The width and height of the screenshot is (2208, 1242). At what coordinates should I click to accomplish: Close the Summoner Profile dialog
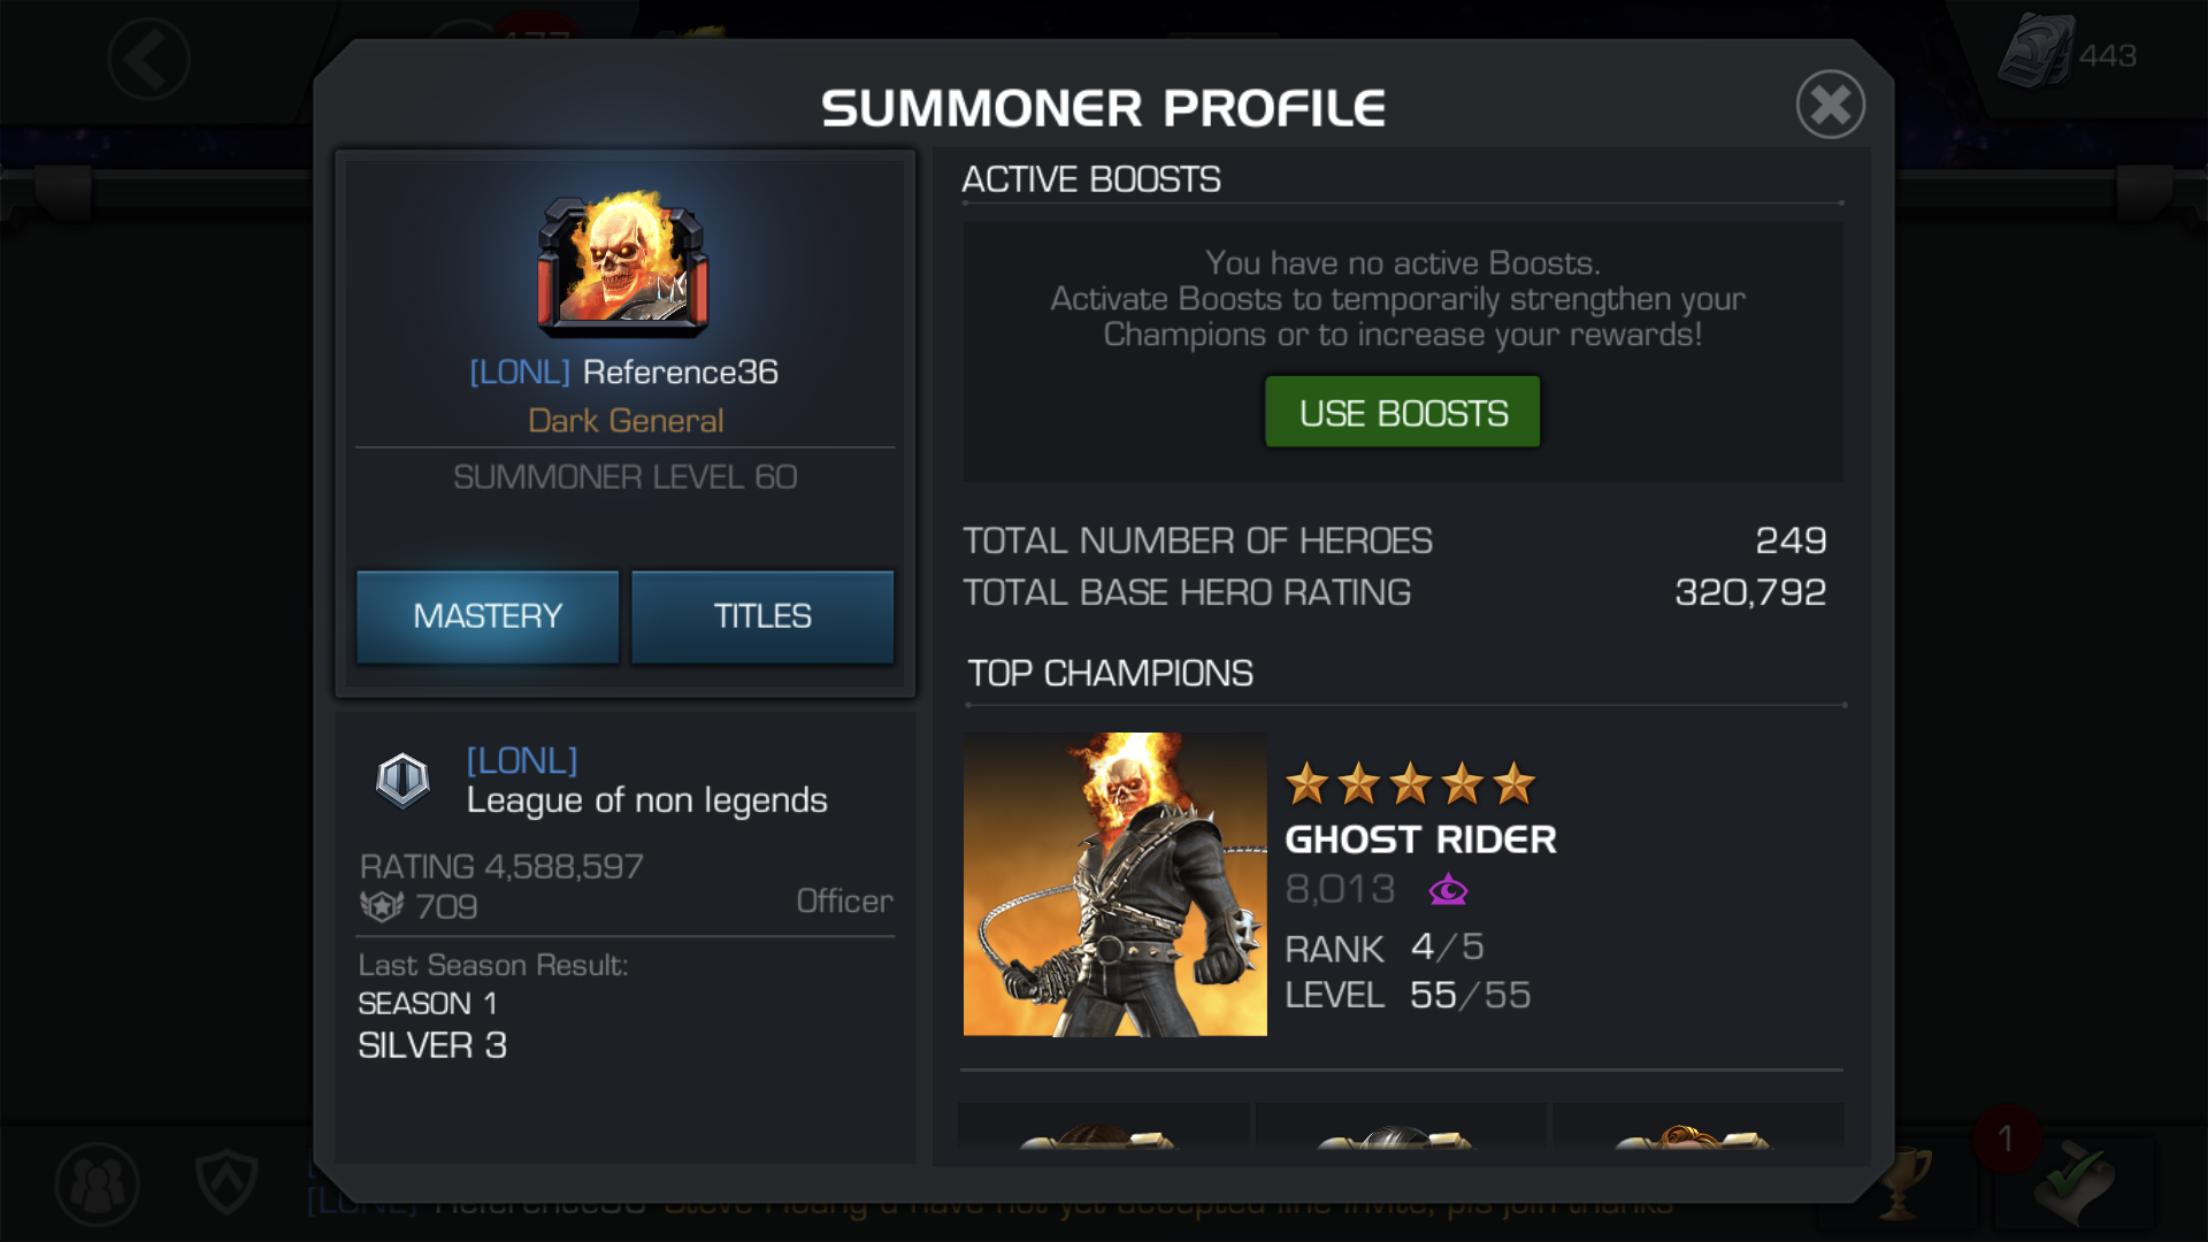(x=1830, y=104)
